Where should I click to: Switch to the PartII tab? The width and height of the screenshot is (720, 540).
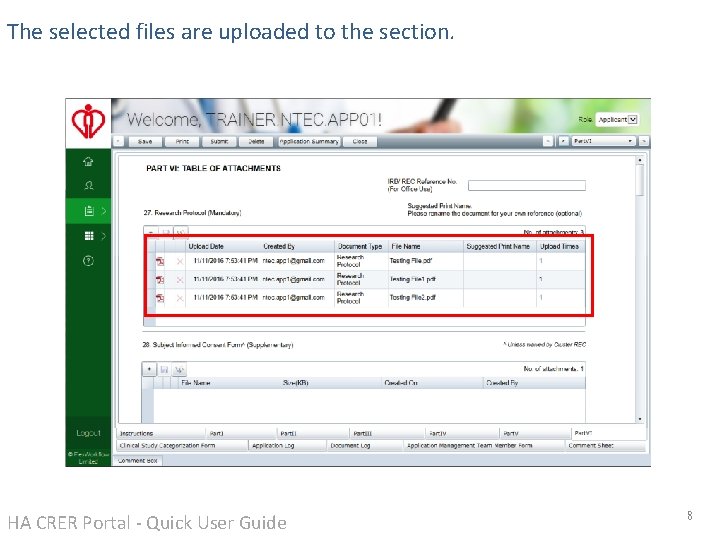(314, 433)
